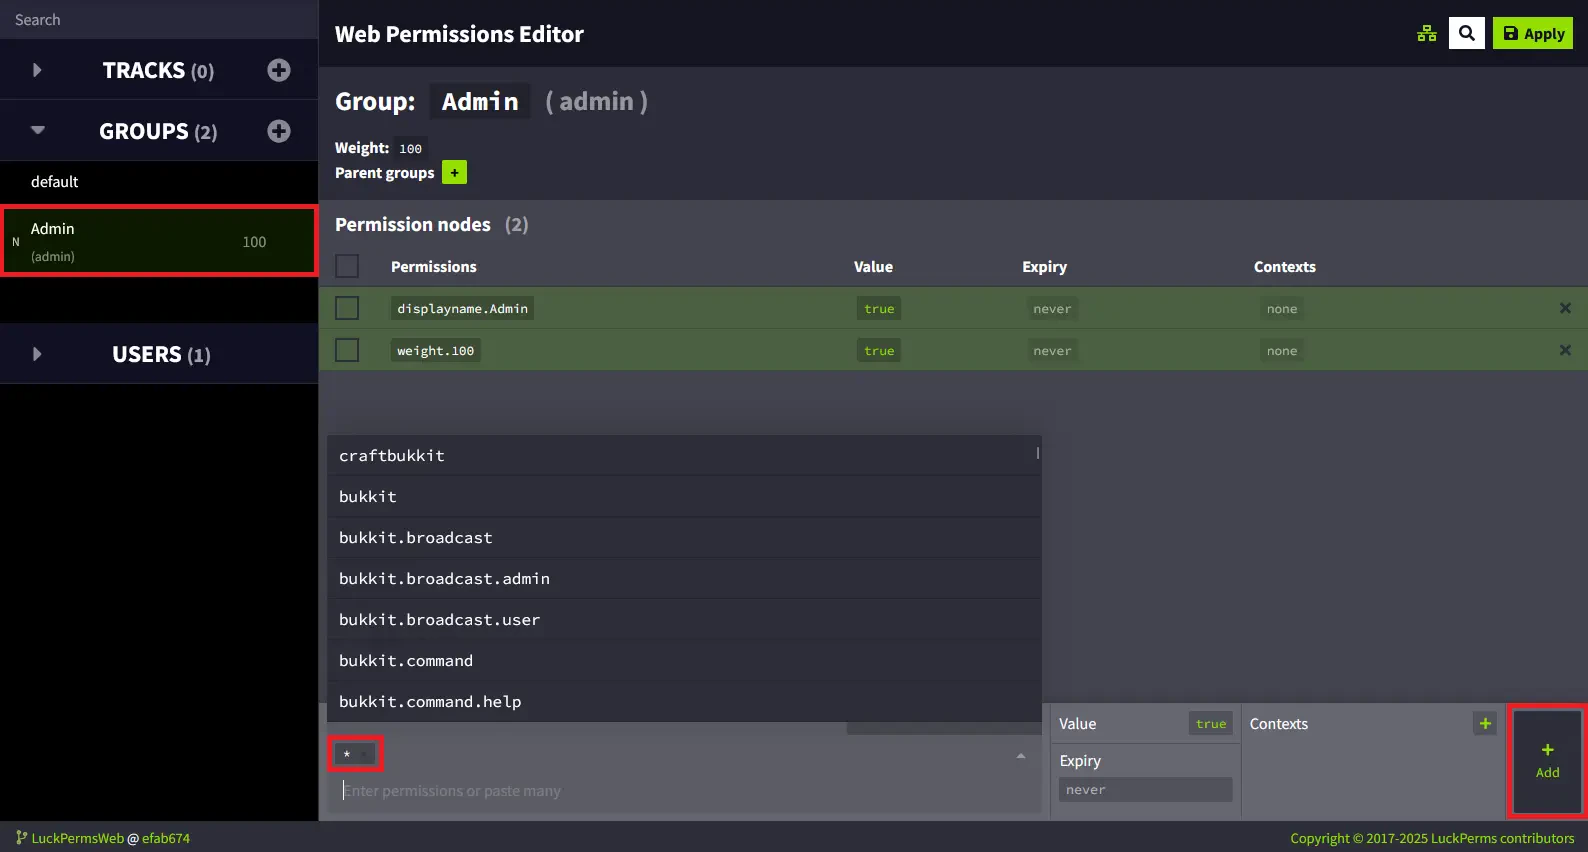Add a parent group with plus button

point(454,173)
